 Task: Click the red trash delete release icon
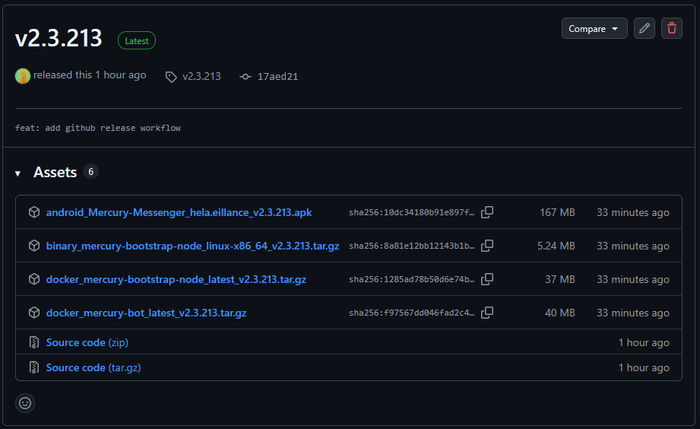671,29
